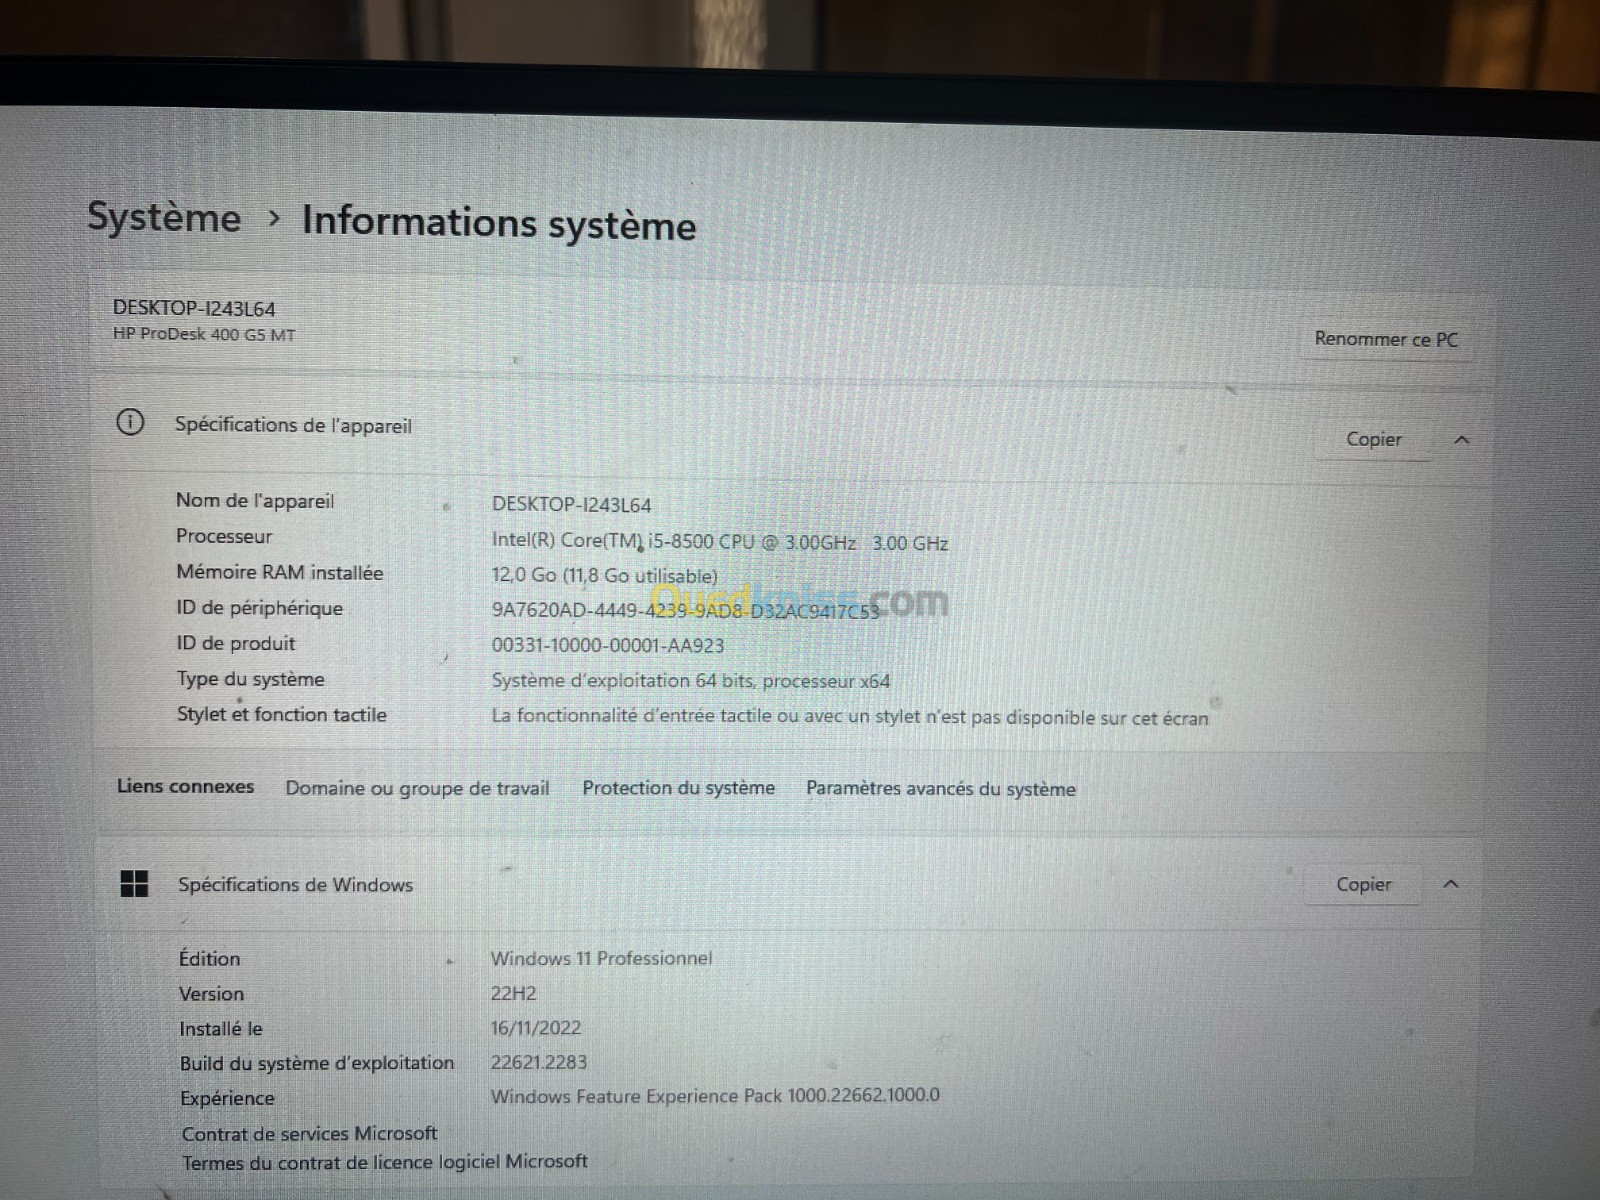Screen dimensions: 1600x1200
Task: Select the processor value Intel Core i5-8500
Action: [719, 542]
